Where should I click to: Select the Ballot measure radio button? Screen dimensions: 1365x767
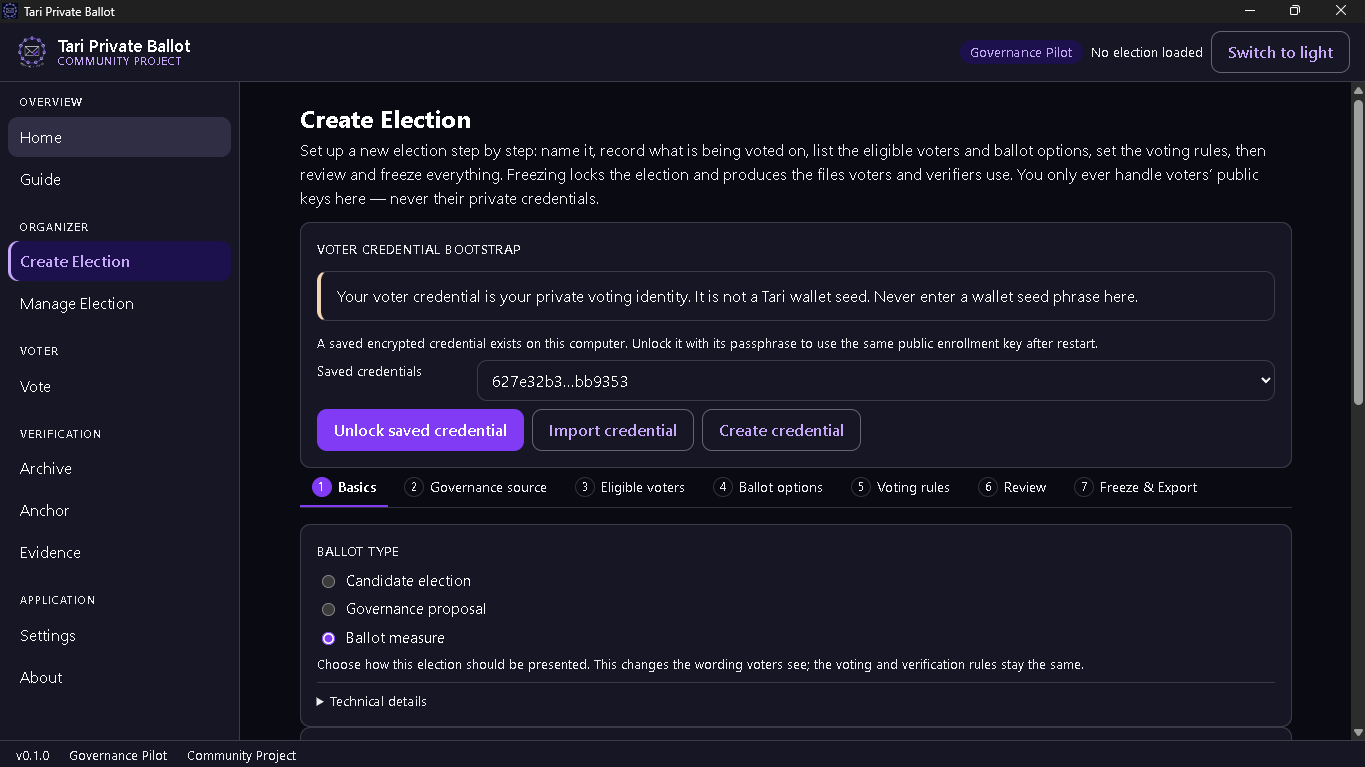[x=328, y=638]
